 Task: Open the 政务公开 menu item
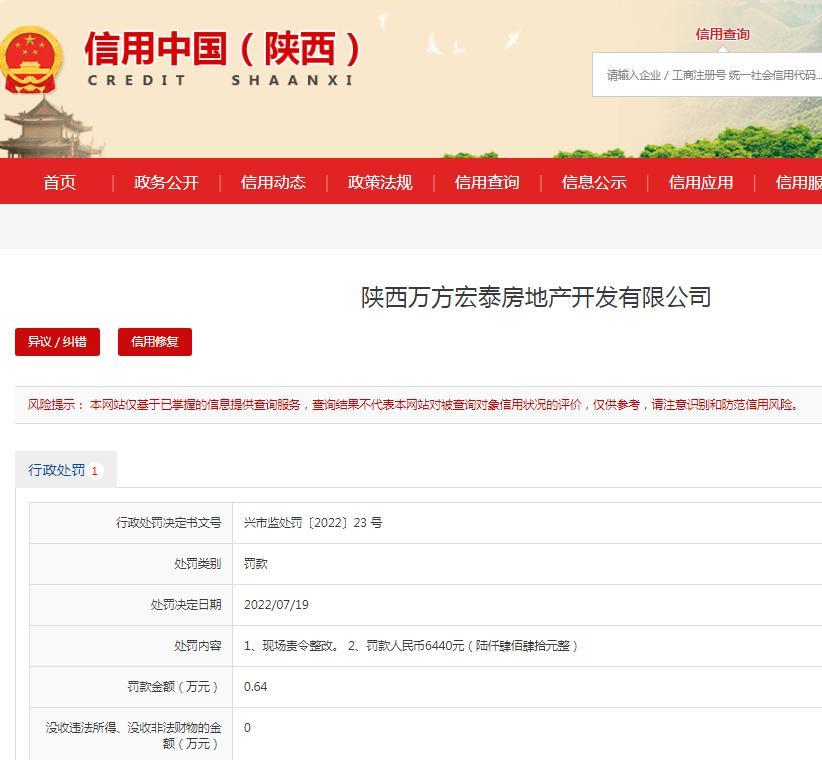click(x=166, y=182)
